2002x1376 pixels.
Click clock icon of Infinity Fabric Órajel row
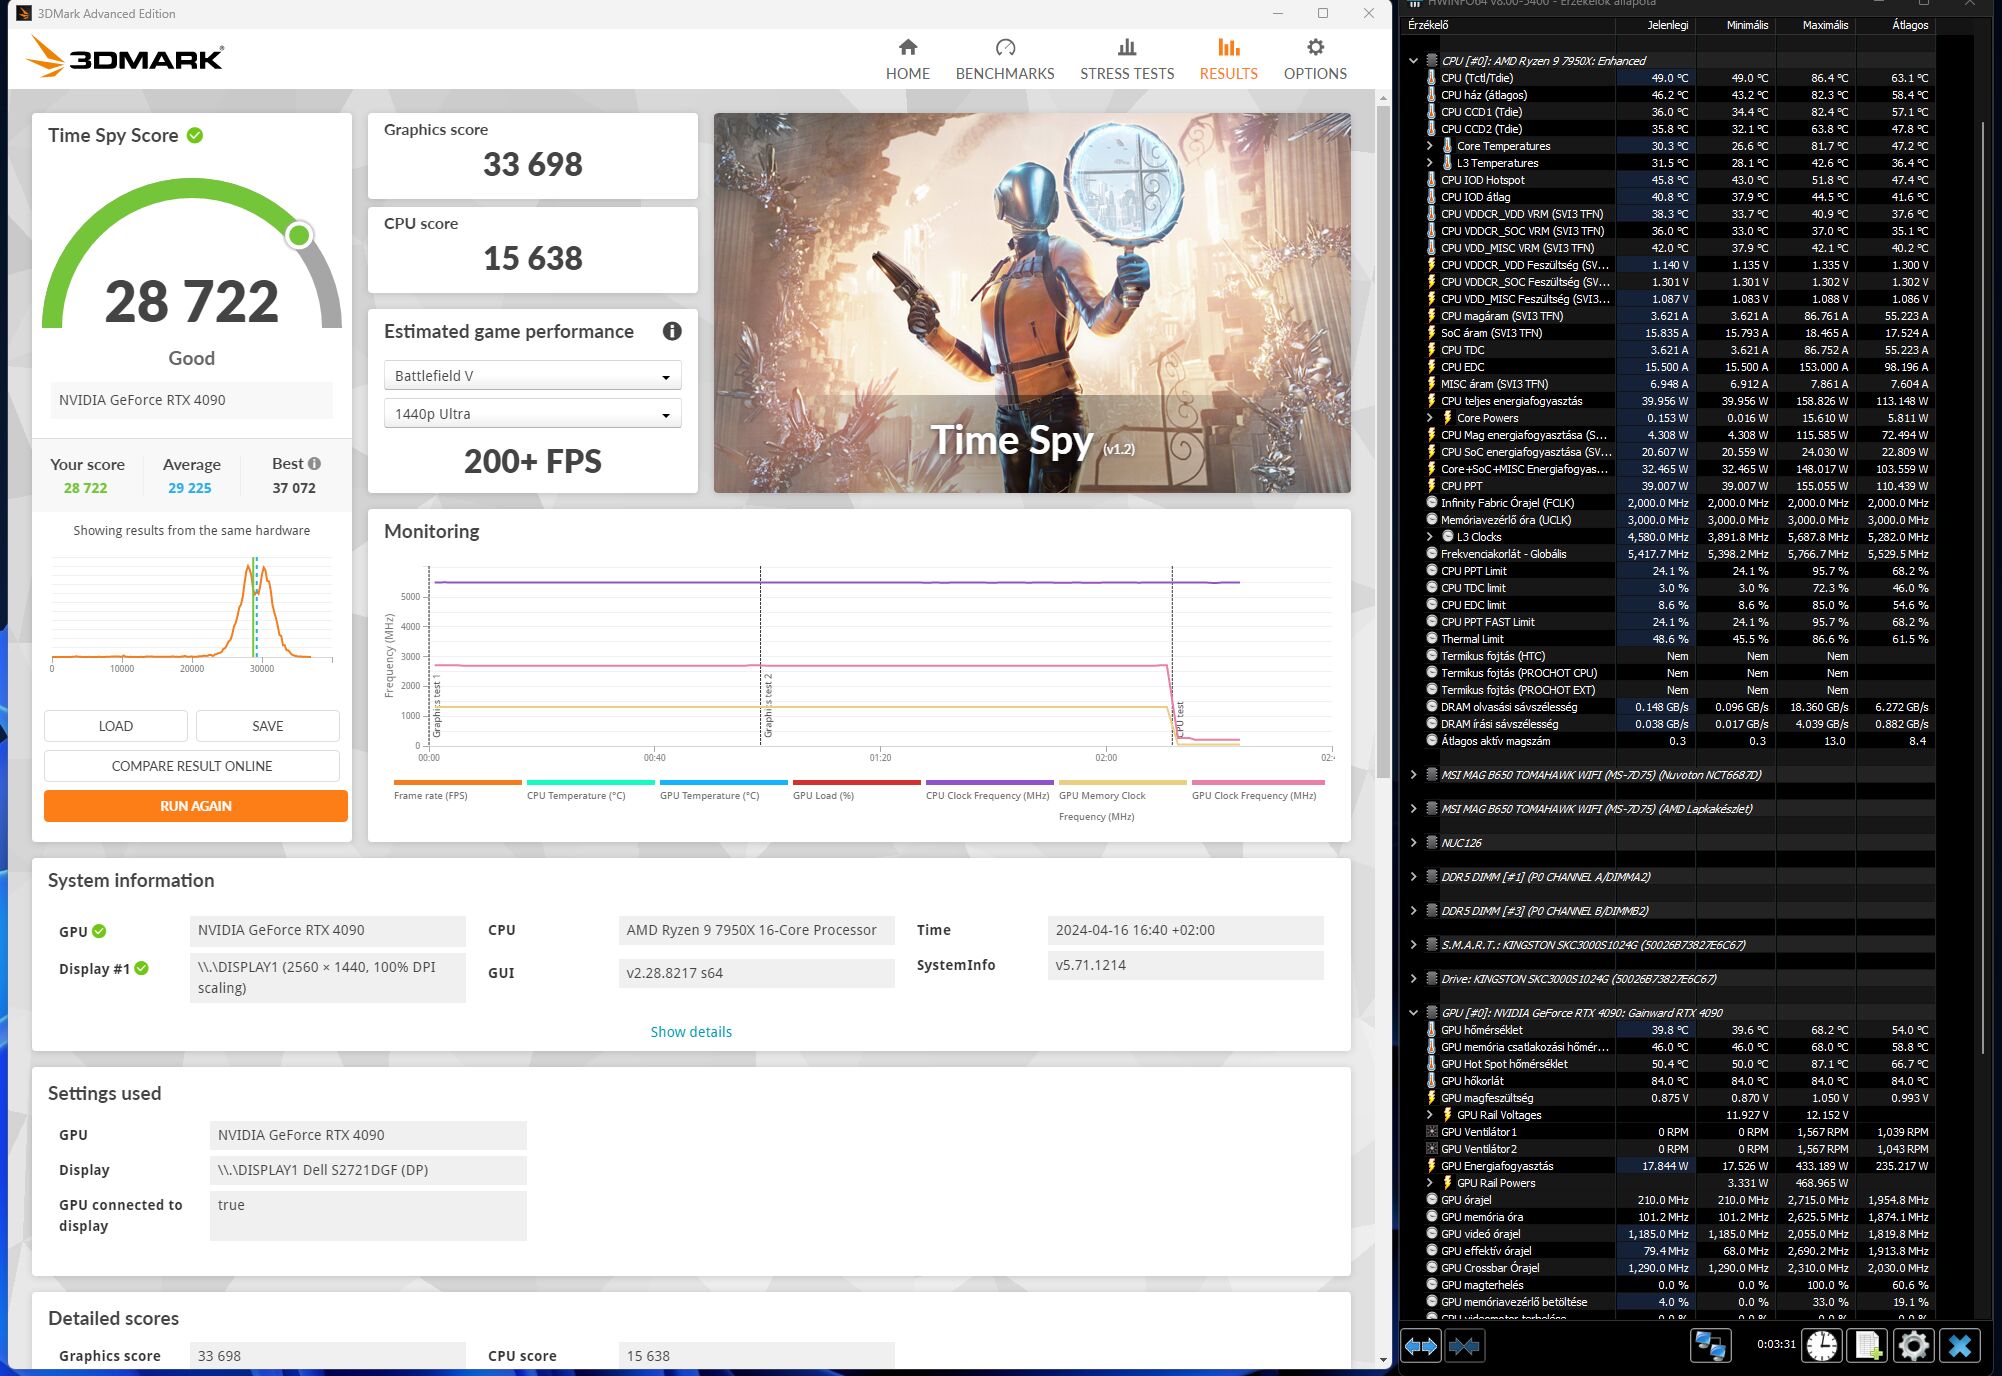click(1431, 503)
